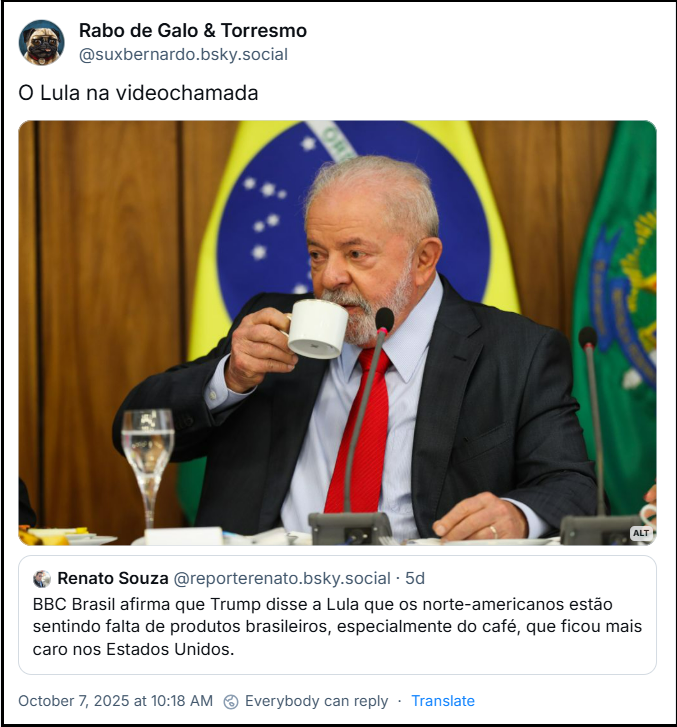Select the 'Everybody can reply' label
Screen dimensions: 677x727
coord(316,701)
